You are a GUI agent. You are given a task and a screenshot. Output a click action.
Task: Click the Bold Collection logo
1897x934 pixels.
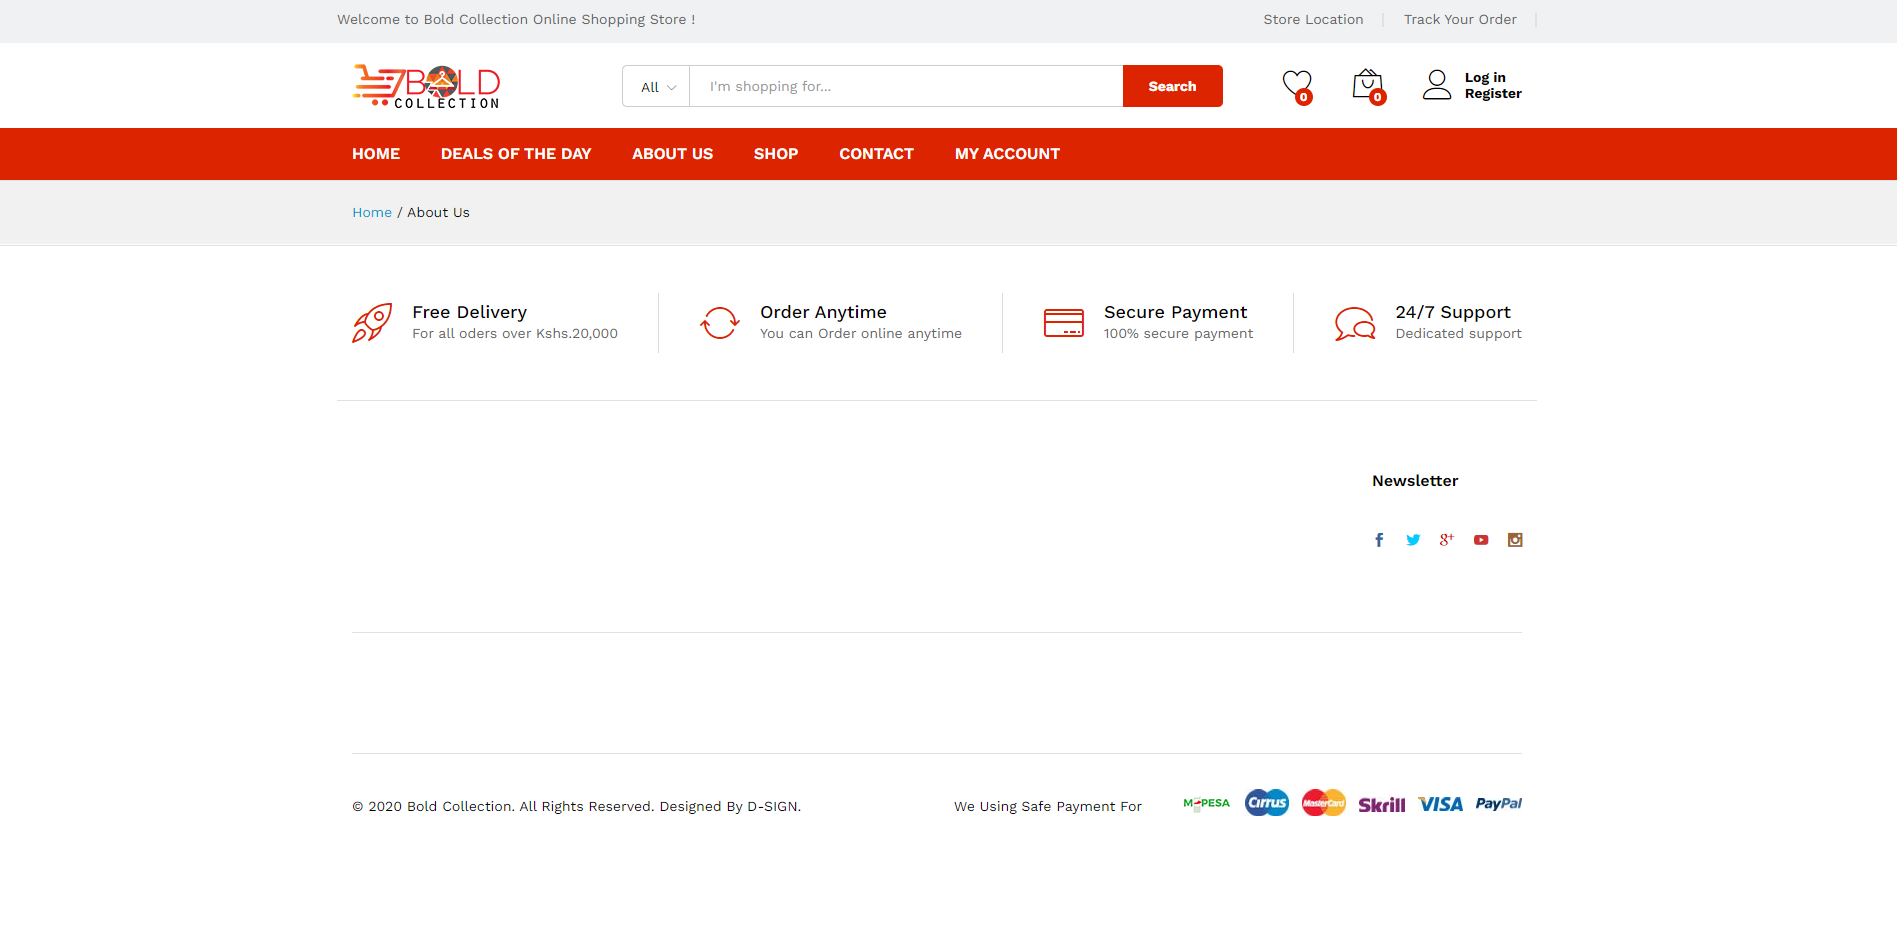coord(426,87)
